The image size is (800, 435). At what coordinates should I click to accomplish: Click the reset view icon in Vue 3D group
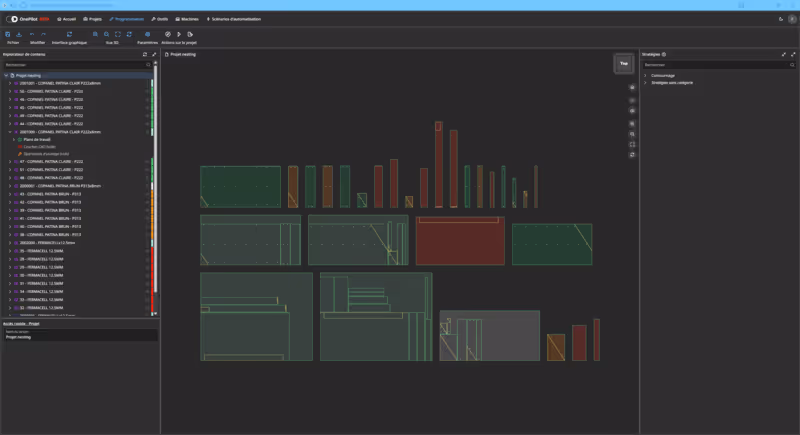tap(129, 34)
